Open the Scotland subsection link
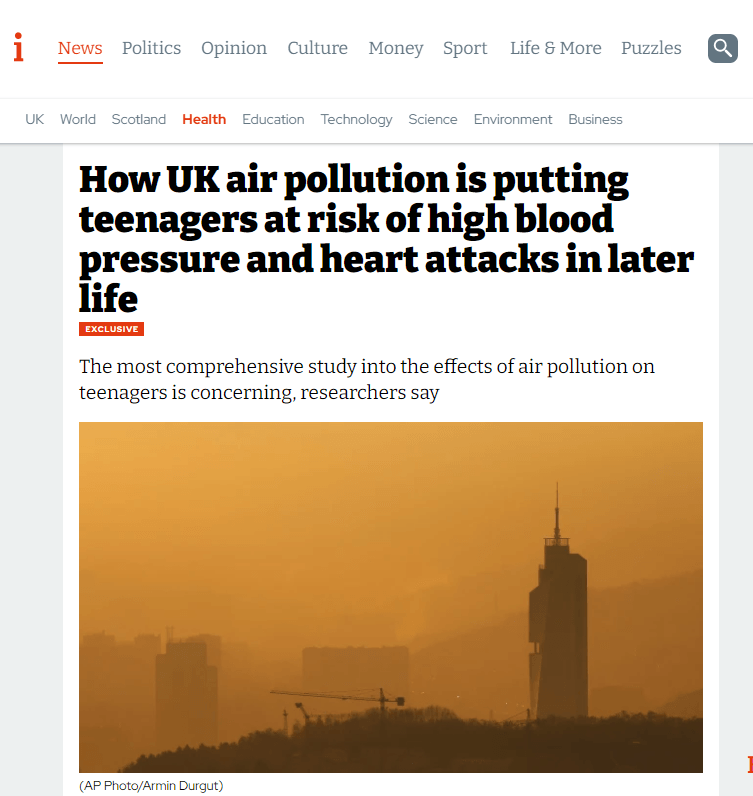 click(139, 119)
